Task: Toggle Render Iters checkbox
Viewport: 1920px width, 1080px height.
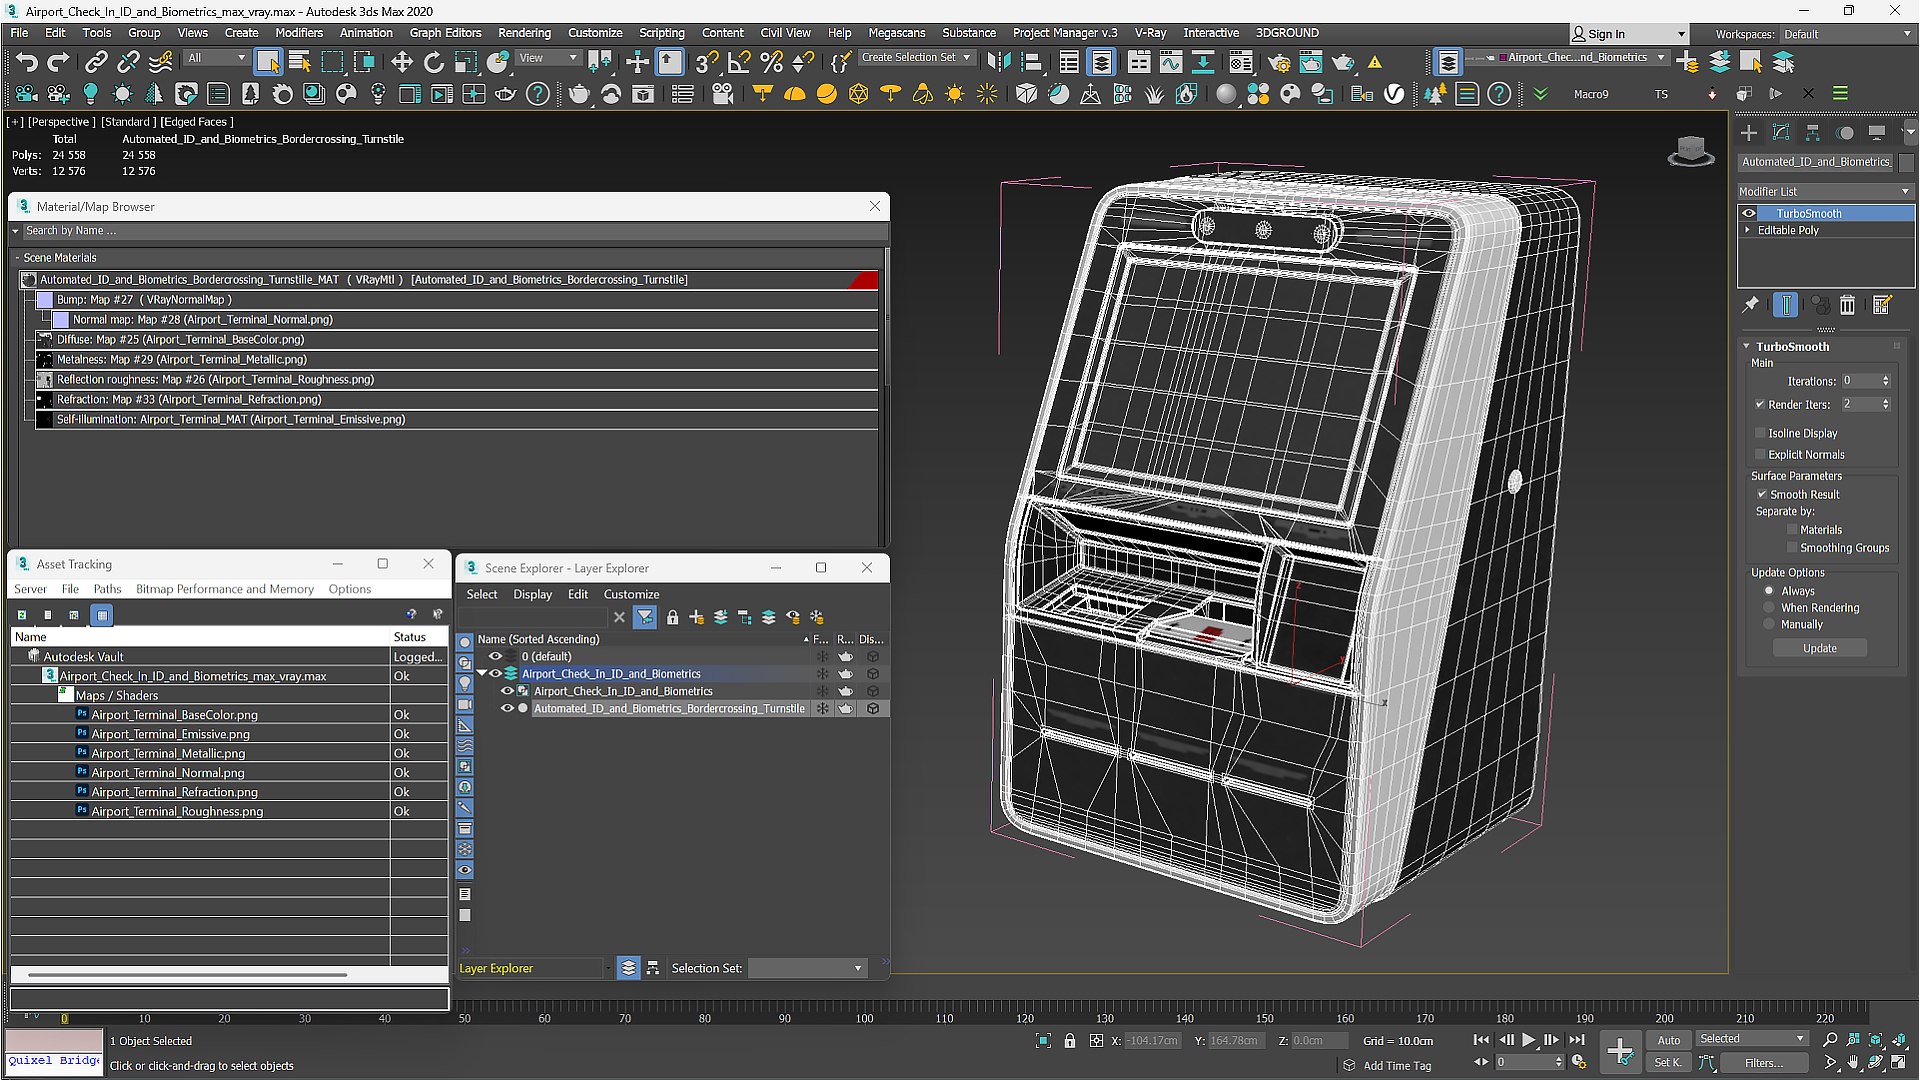Action: 1760,404
